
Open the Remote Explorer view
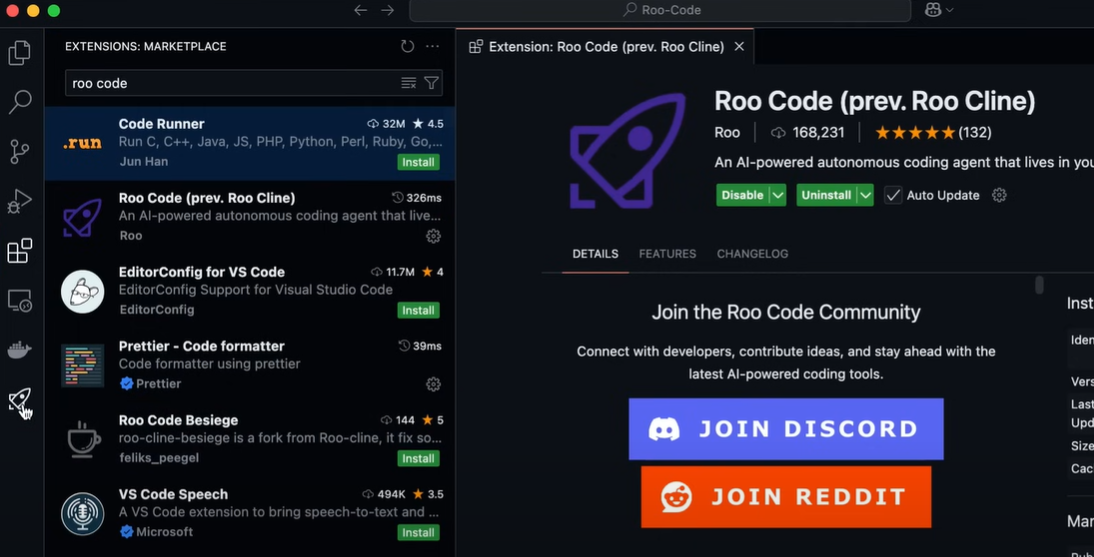20,300
